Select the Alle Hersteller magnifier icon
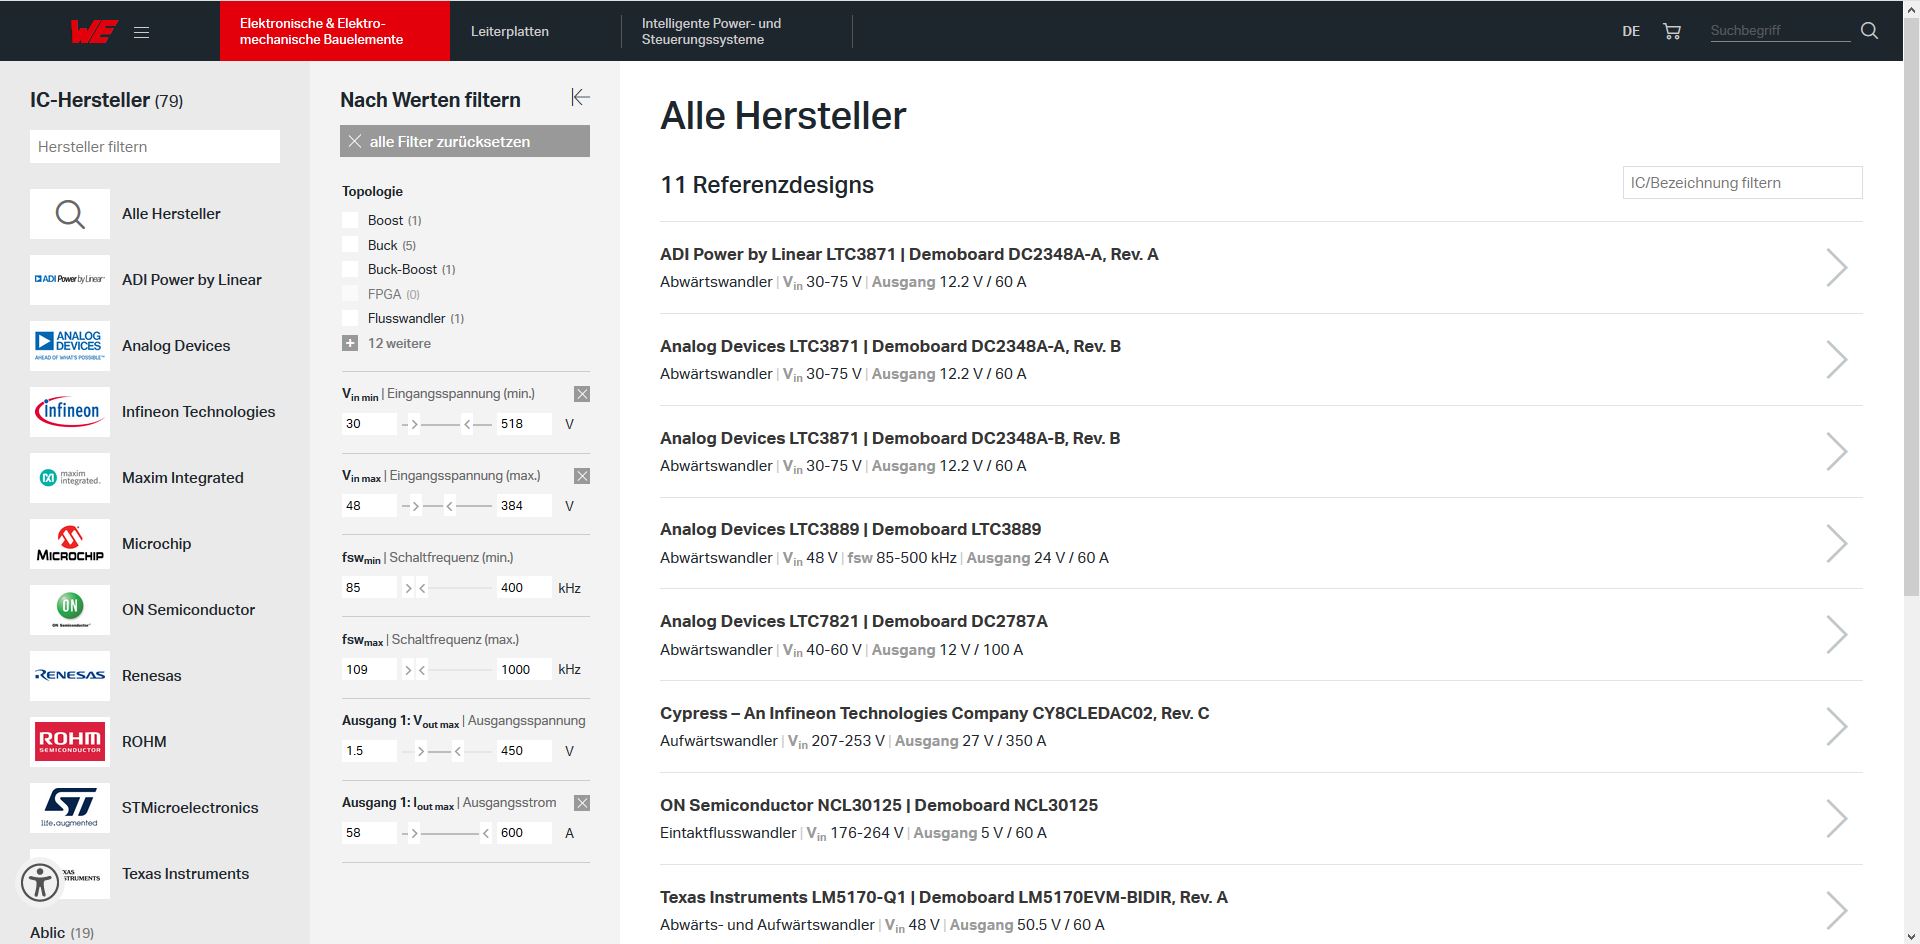Viewport: 1920px width, 944px height. [70, 214]
